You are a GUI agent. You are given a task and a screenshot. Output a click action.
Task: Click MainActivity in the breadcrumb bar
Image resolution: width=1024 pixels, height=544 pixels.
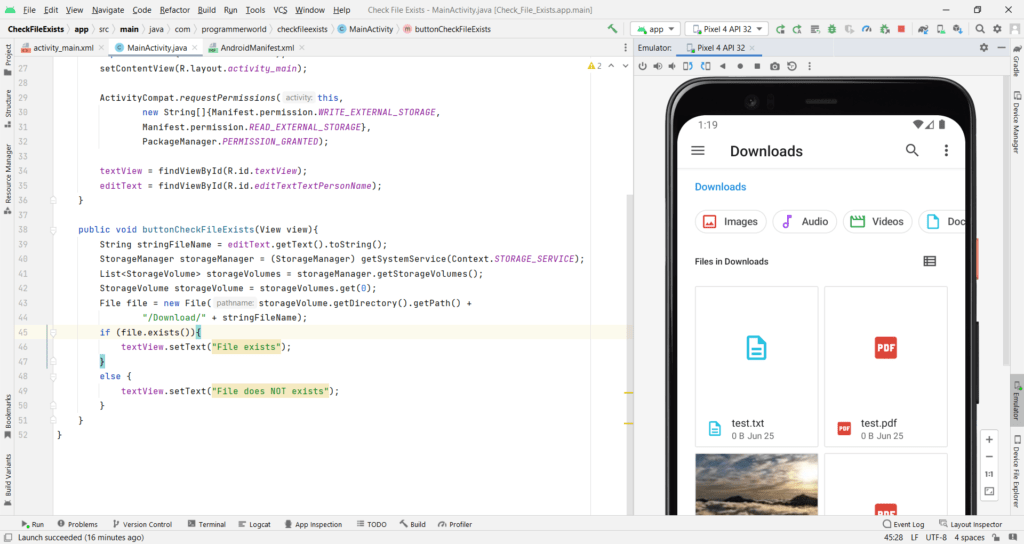click(366, 29)
